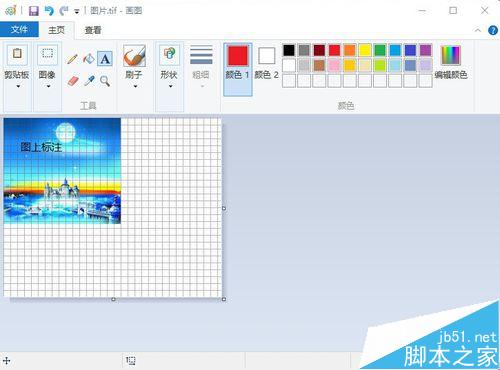Pick the purple color swatch
500x370 pixels.
pyautogui.click(x=426, y=50)
